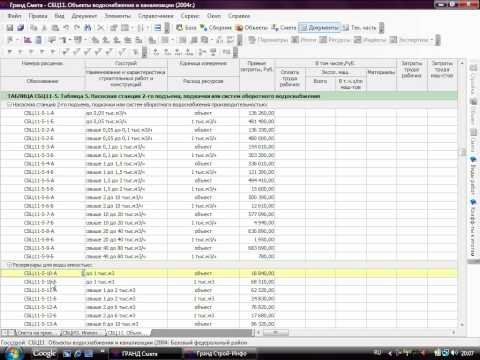Click the Google search box on taskbar
The height and width of the screenshot is (360, 480).
[44, 353]
